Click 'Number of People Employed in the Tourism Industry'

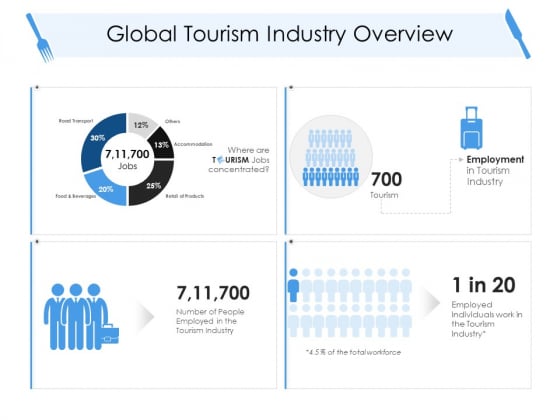(210, 321)
